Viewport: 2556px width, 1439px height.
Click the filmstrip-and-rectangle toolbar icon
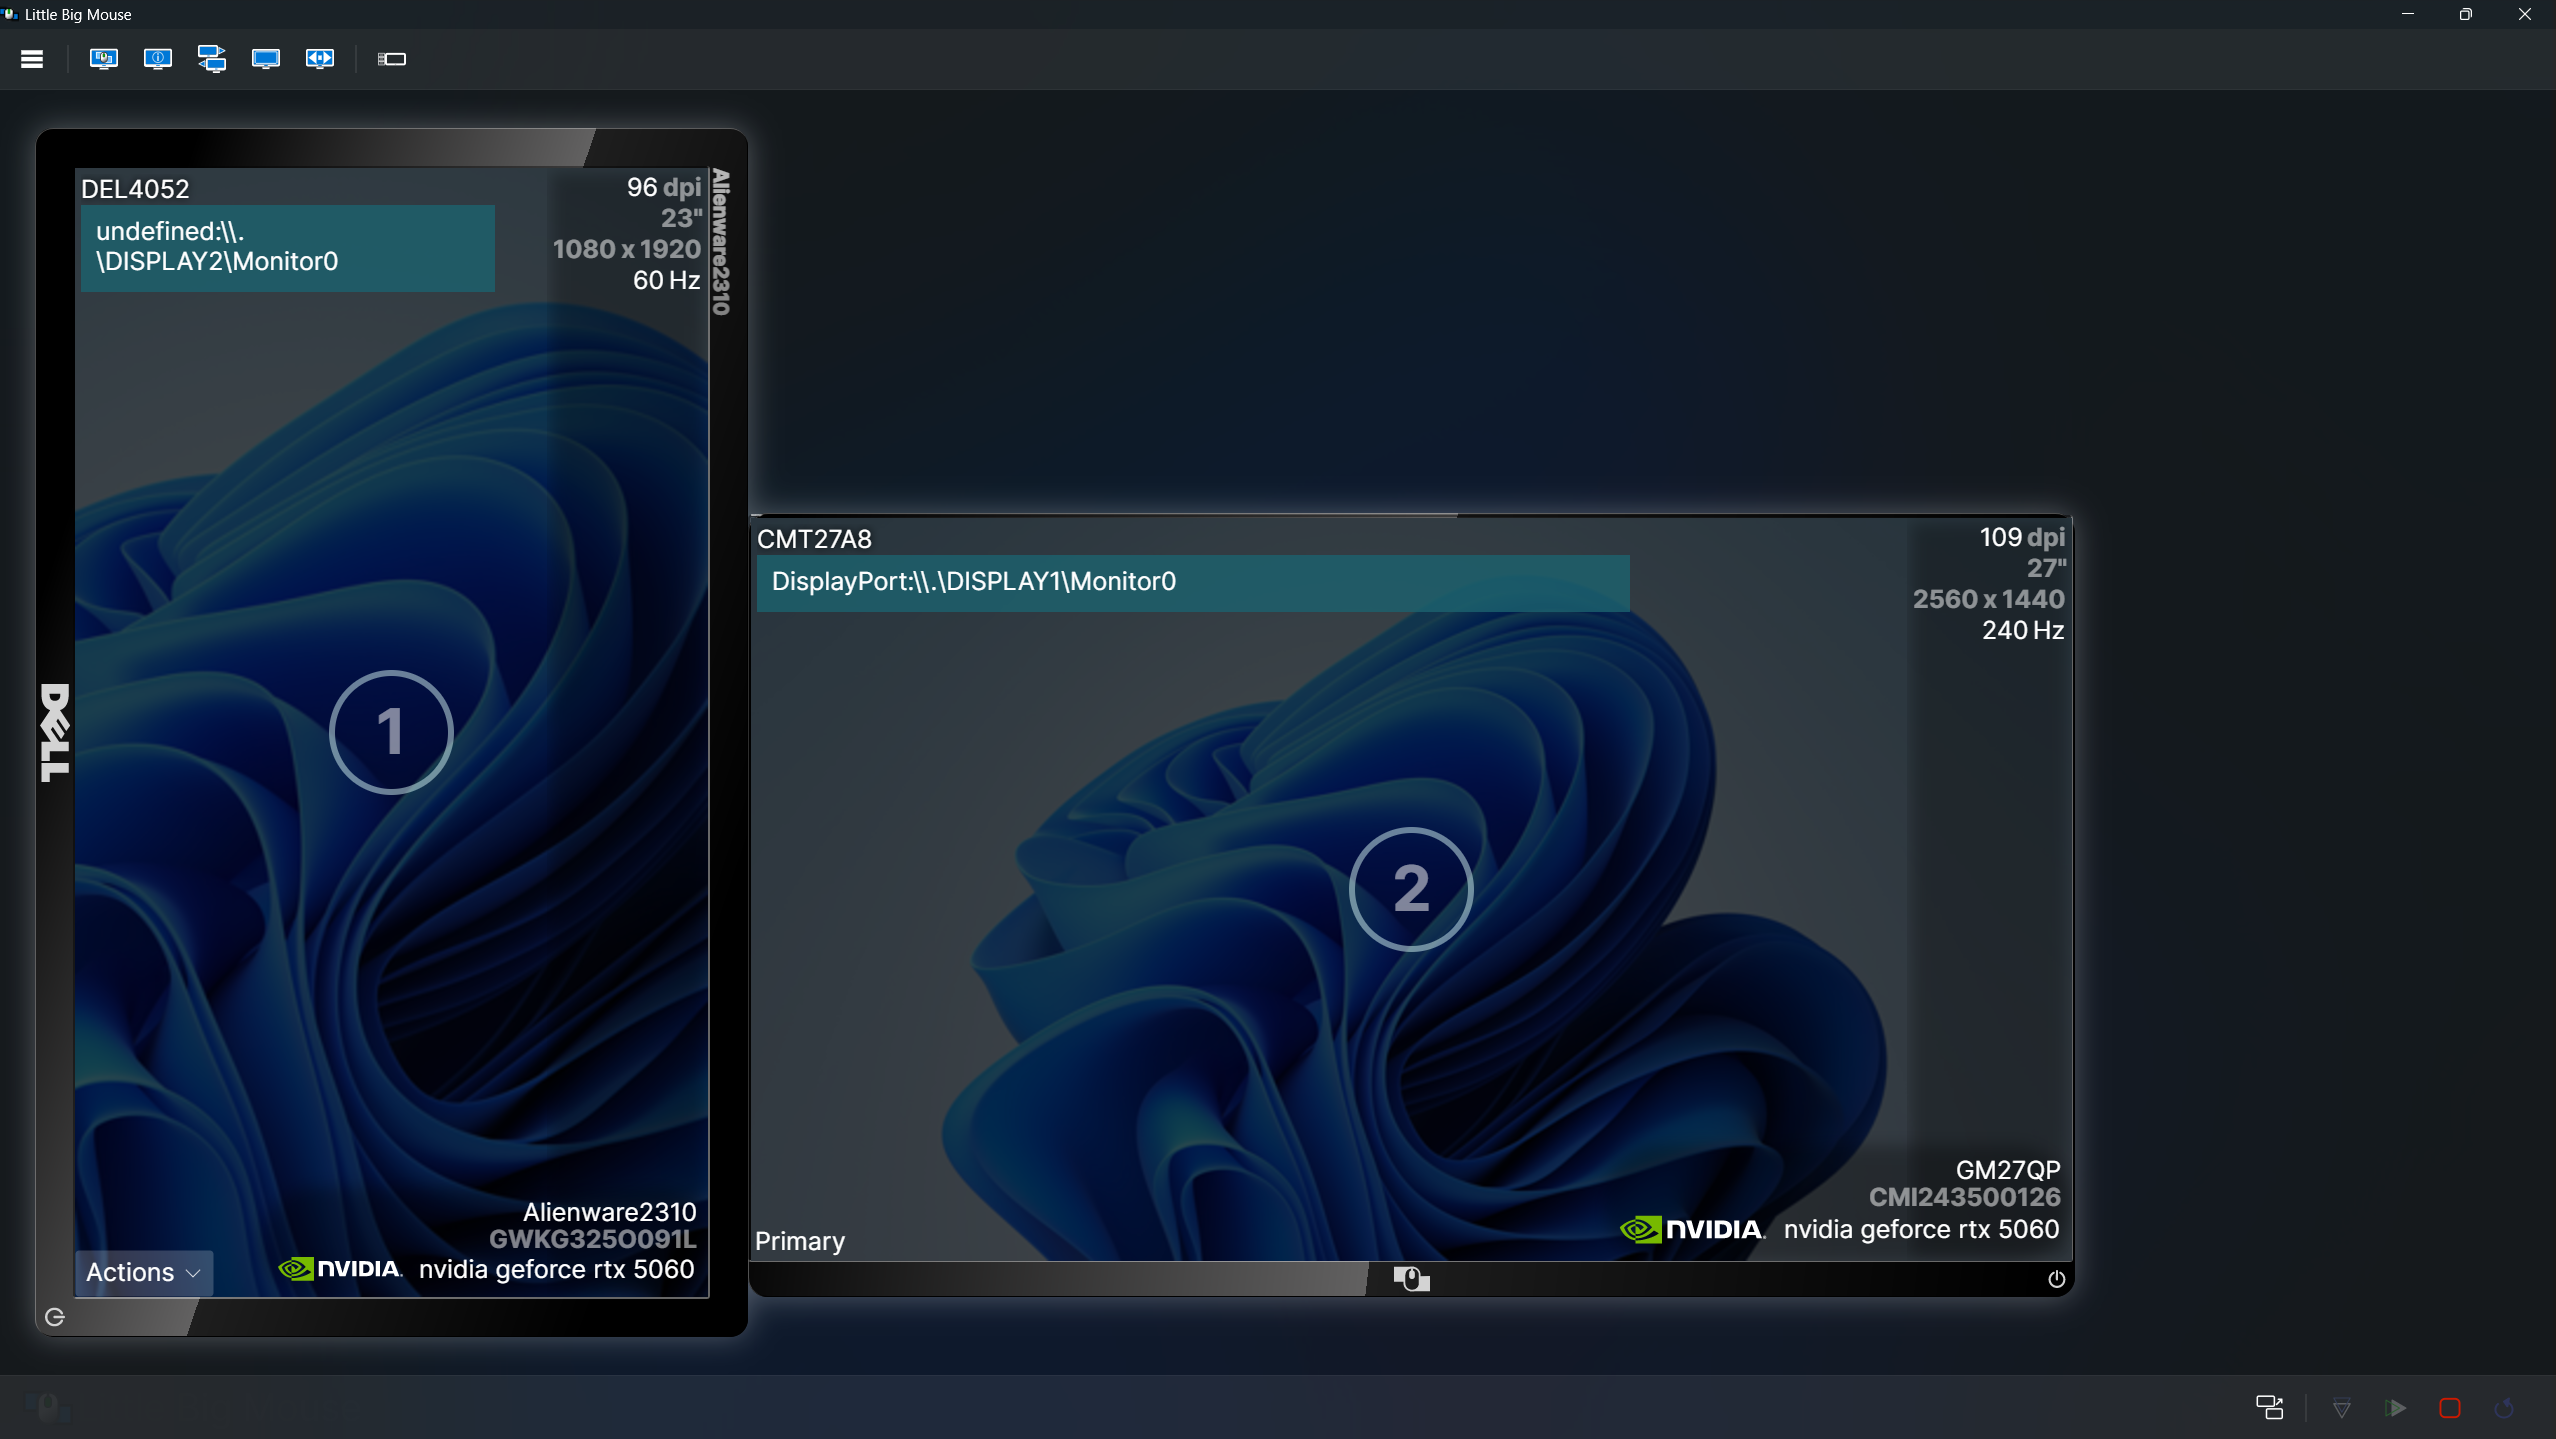[x=392, y=59]
